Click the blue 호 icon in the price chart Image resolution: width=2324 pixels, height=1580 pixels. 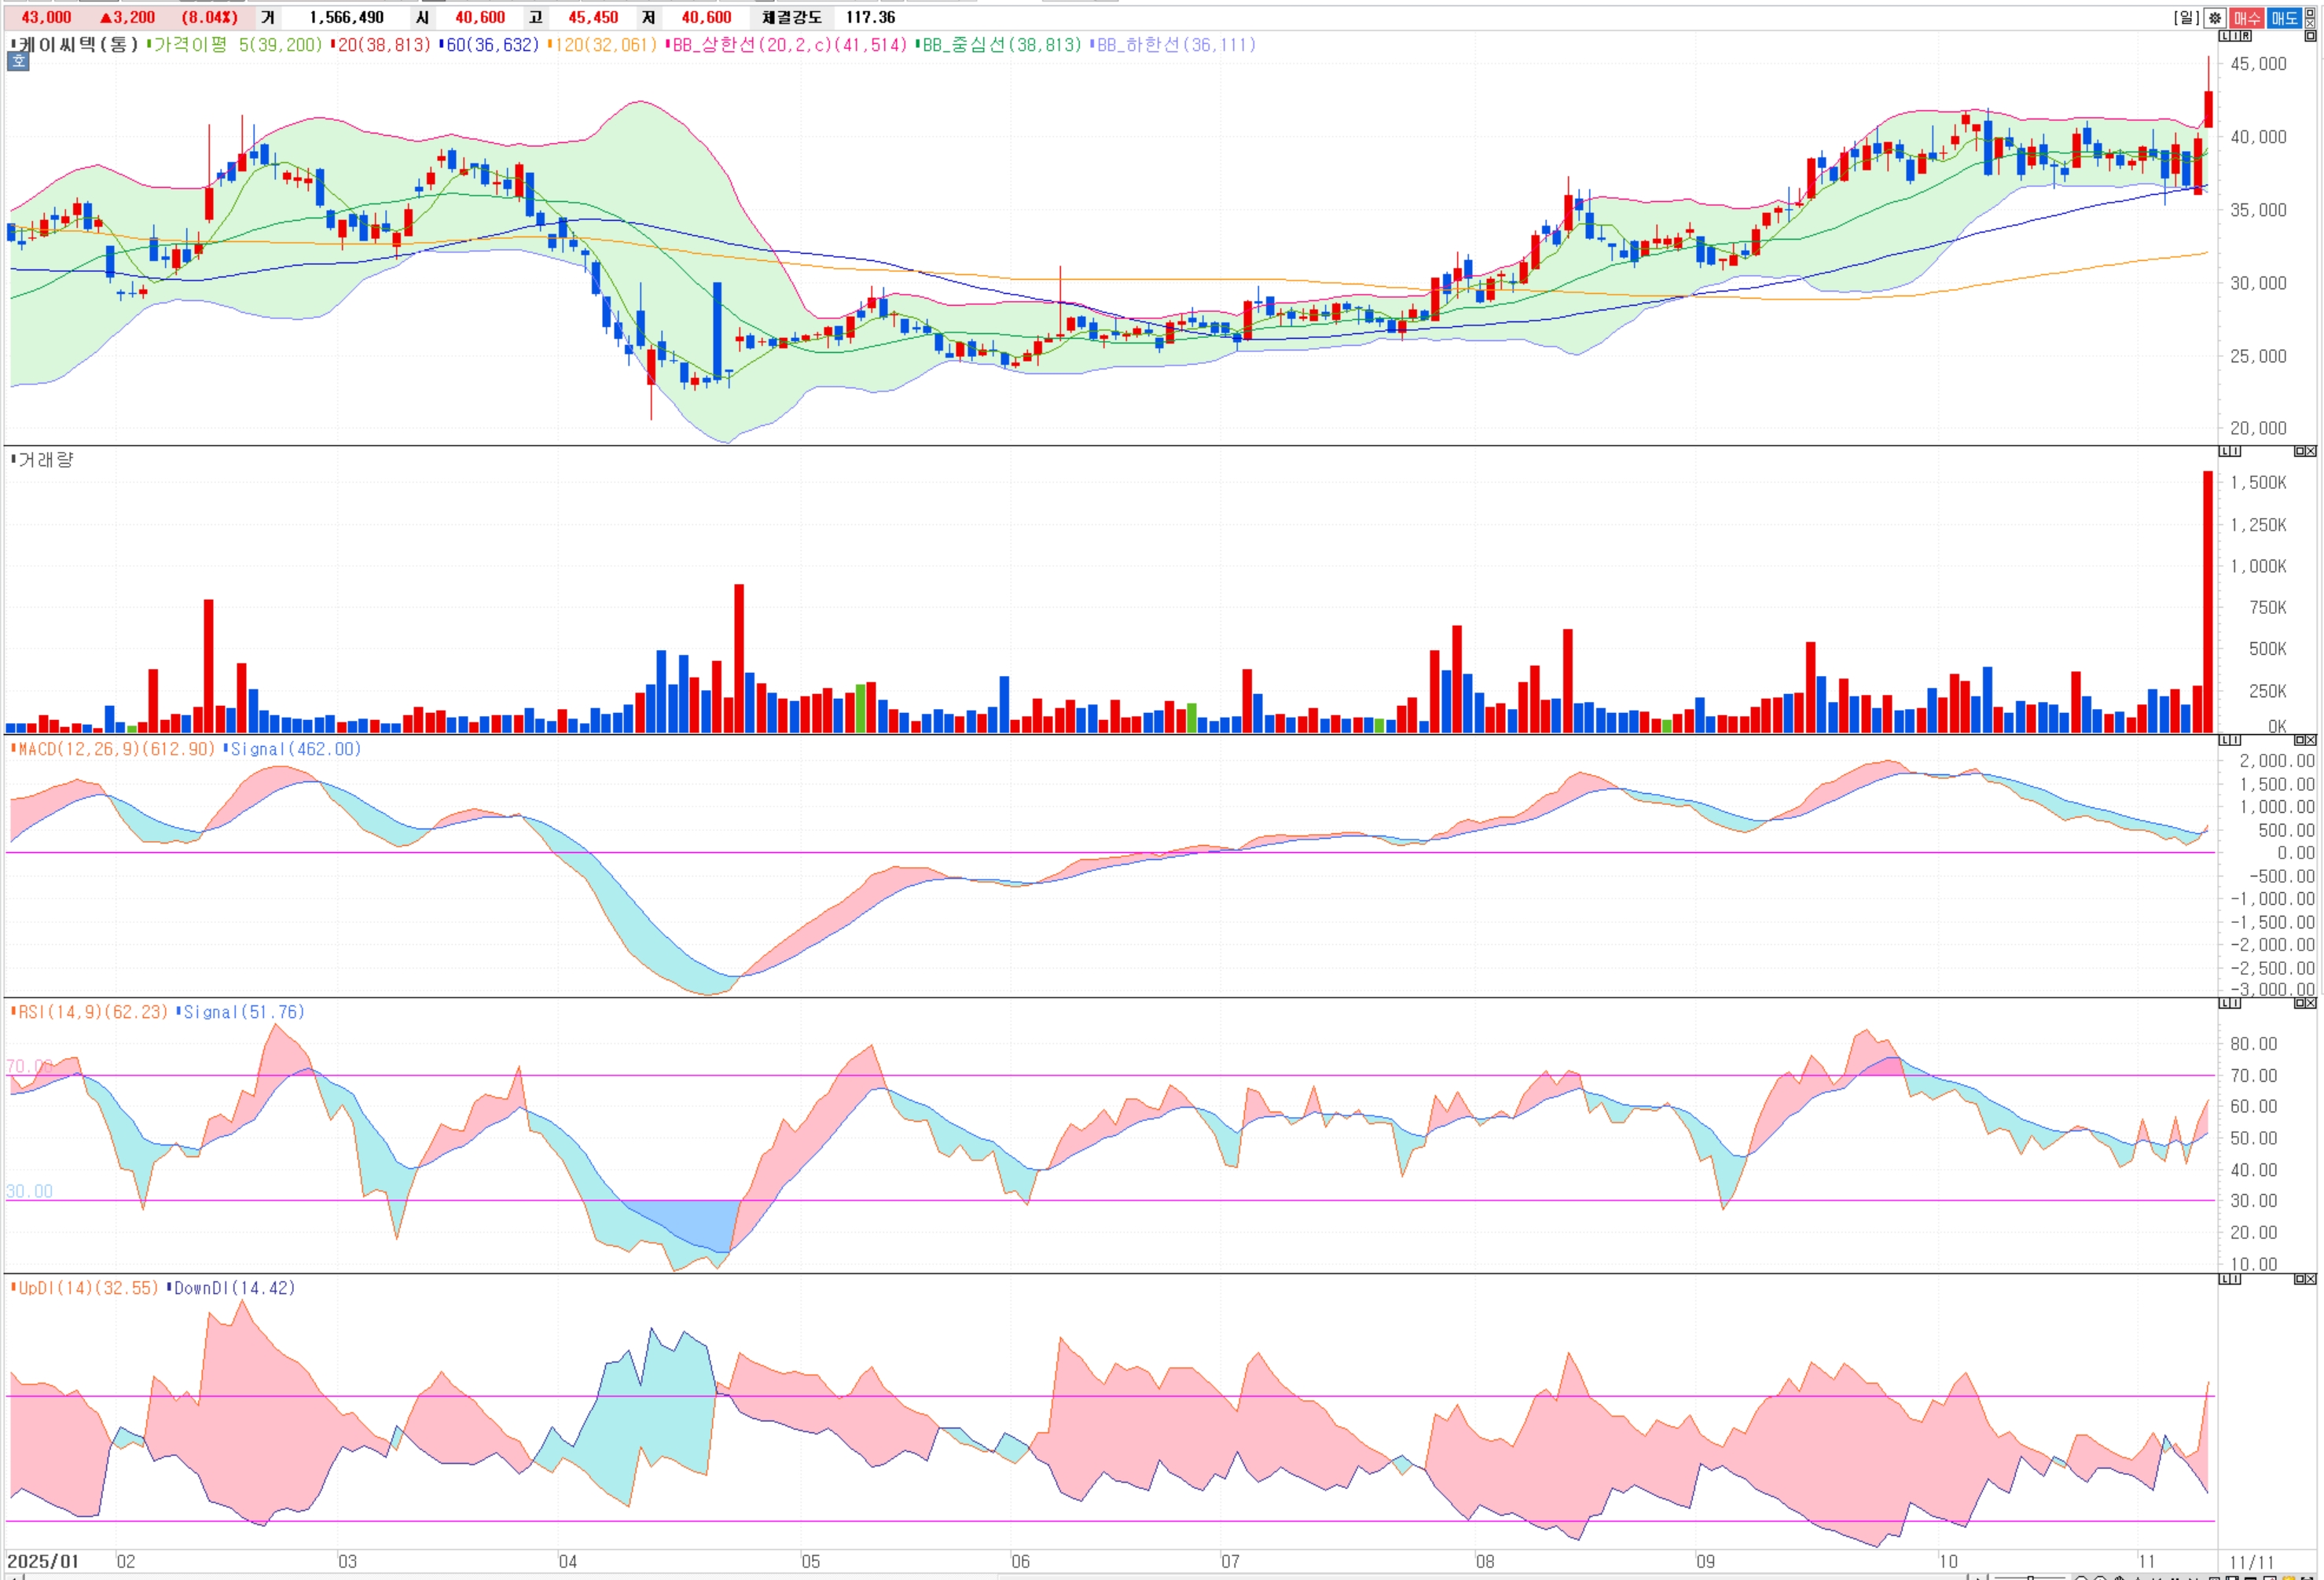click(18, 62)
